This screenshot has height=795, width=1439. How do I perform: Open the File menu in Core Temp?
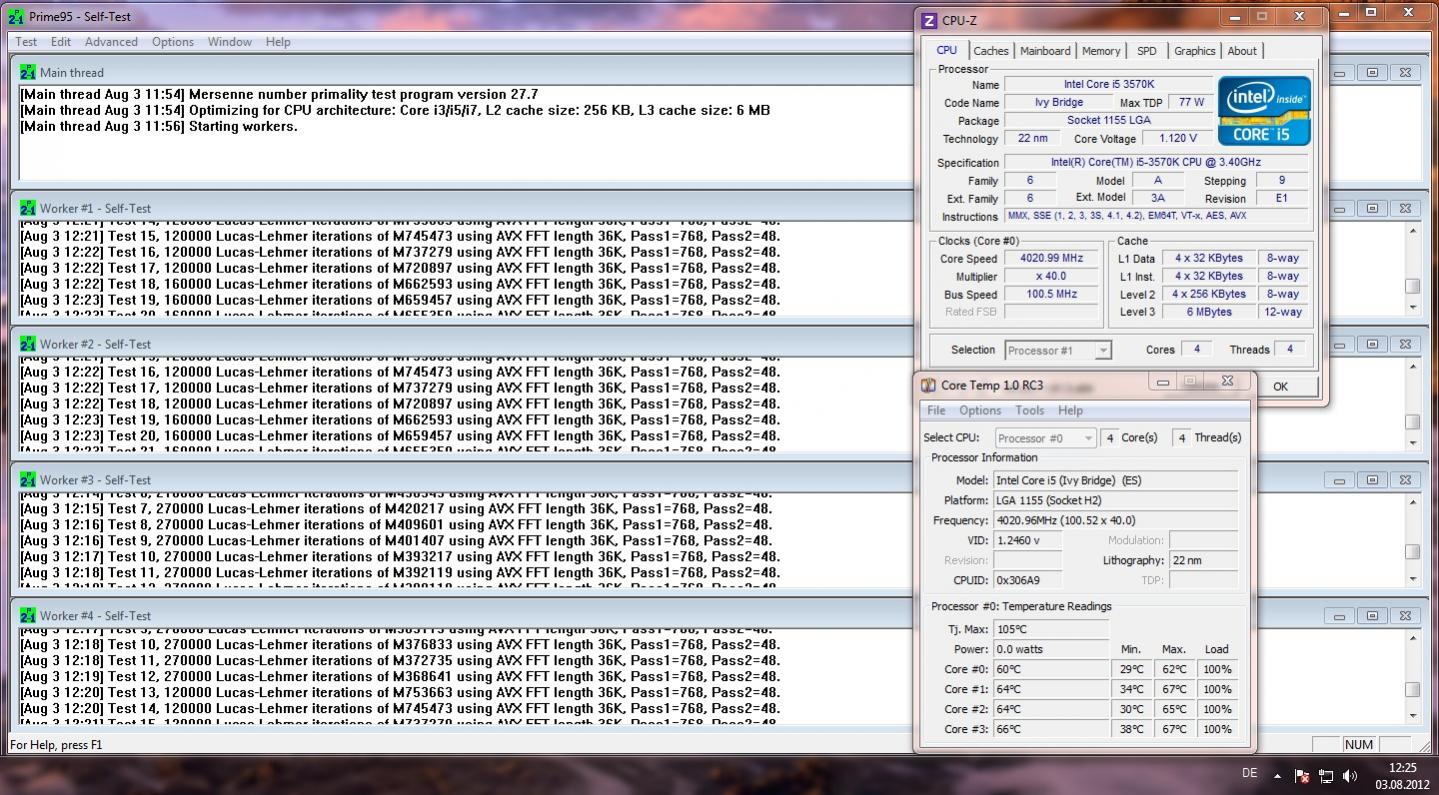(x=936, y=410)
